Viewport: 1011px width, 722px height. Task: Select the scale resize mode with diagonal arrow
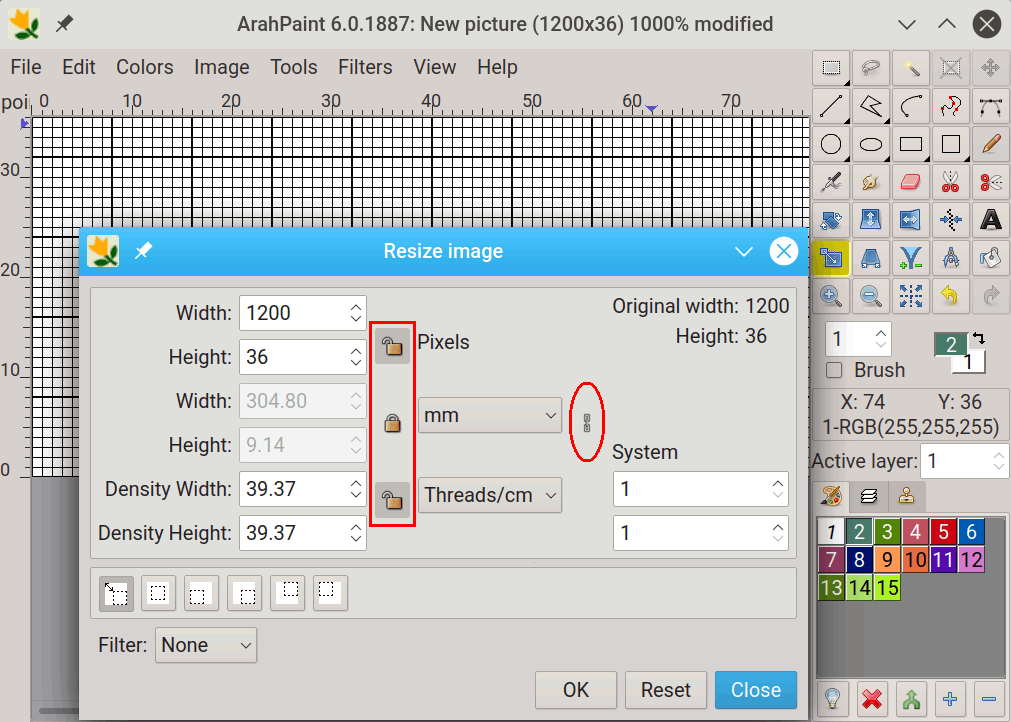[116, 593]
